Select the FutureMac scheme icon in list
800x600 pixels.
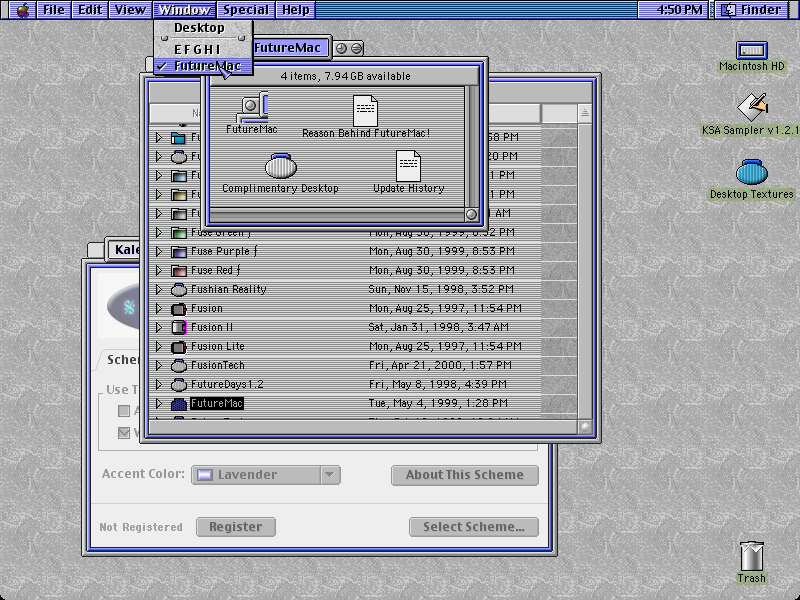point(179,404)
